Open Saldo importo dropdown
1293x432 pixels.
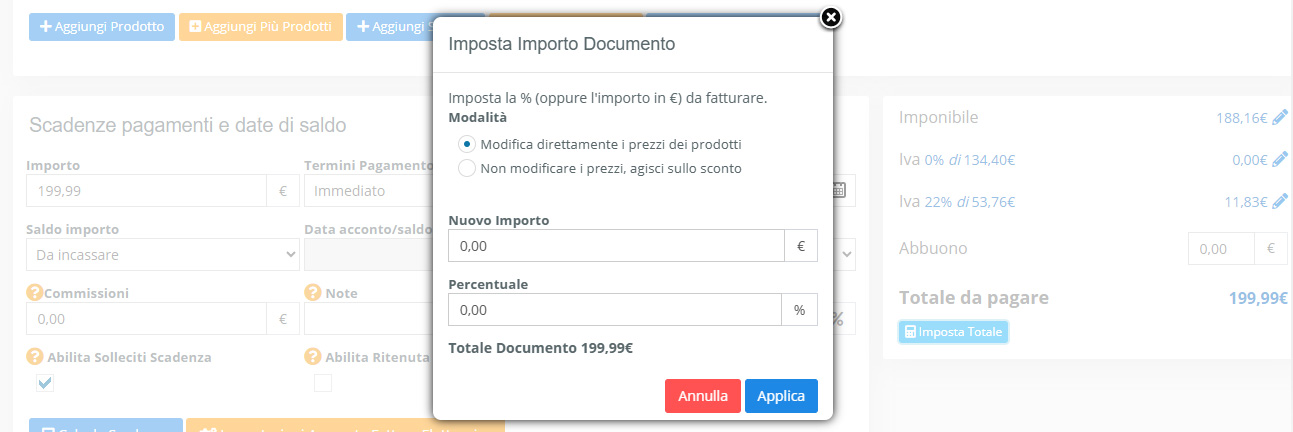(163, 254)
